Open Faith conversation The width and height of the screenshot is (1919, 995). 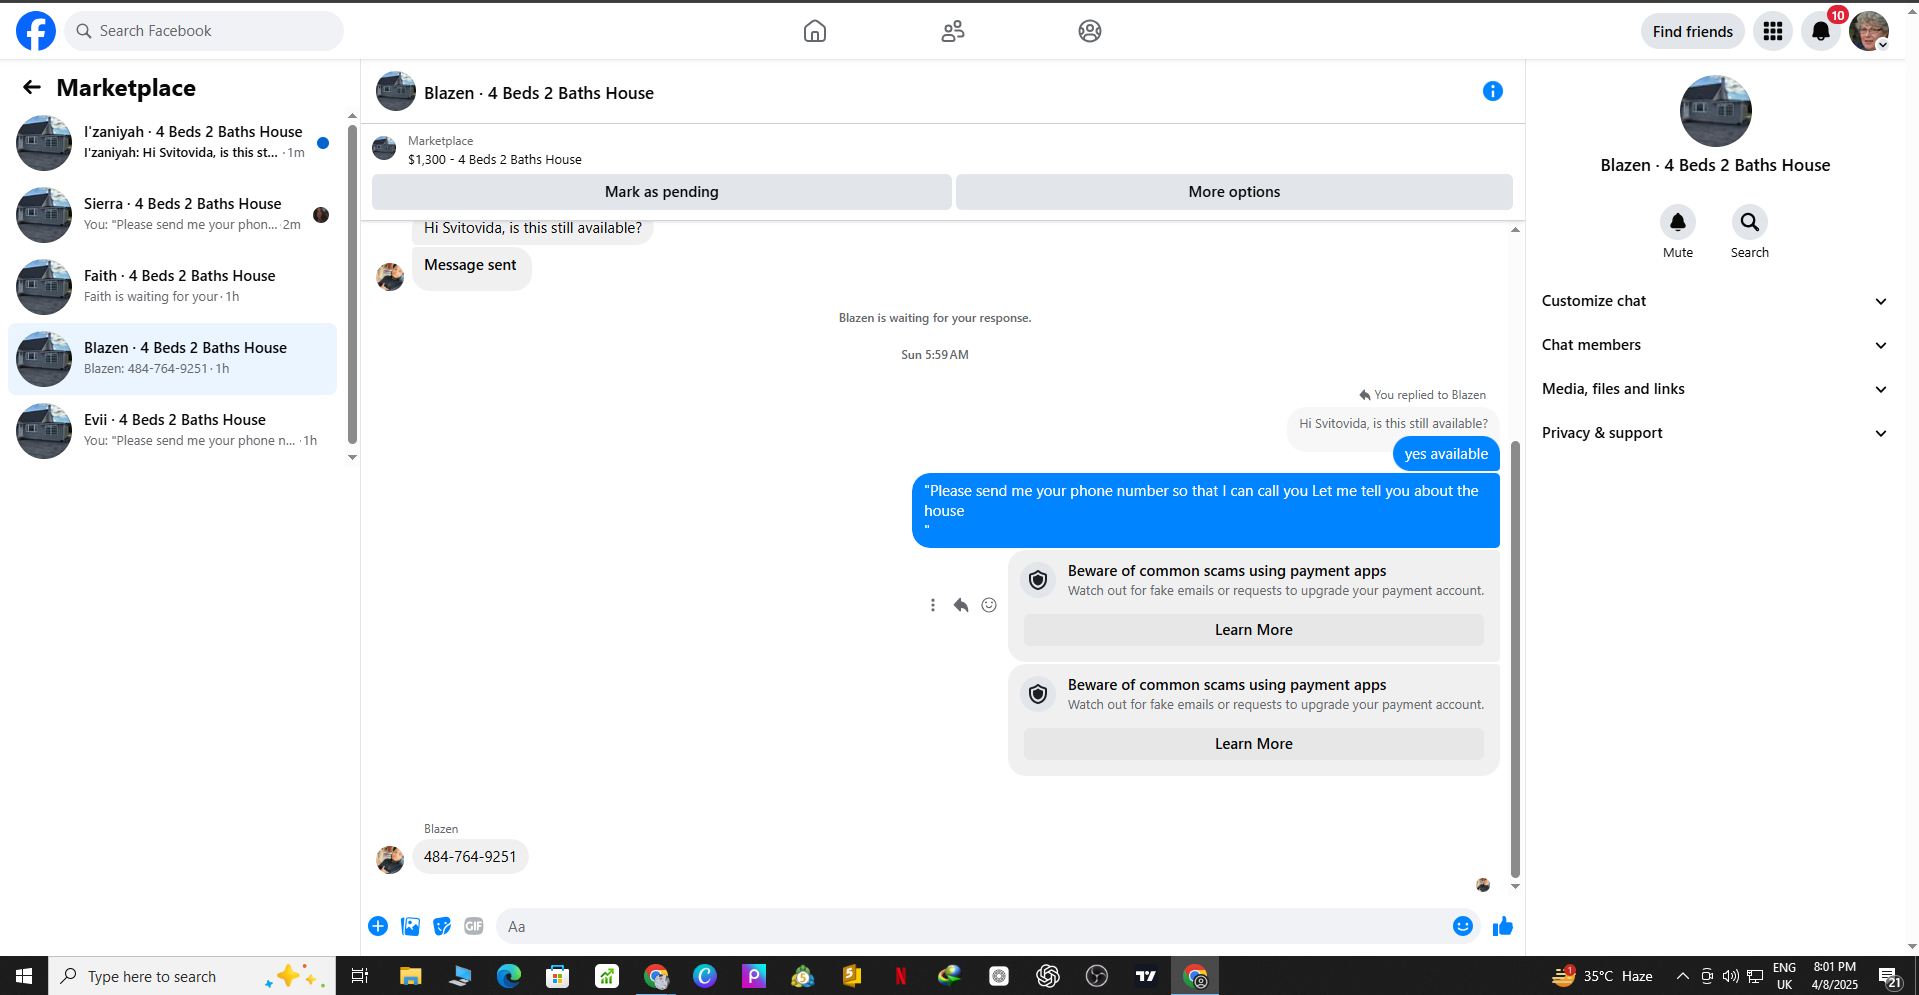click(173, 287)
